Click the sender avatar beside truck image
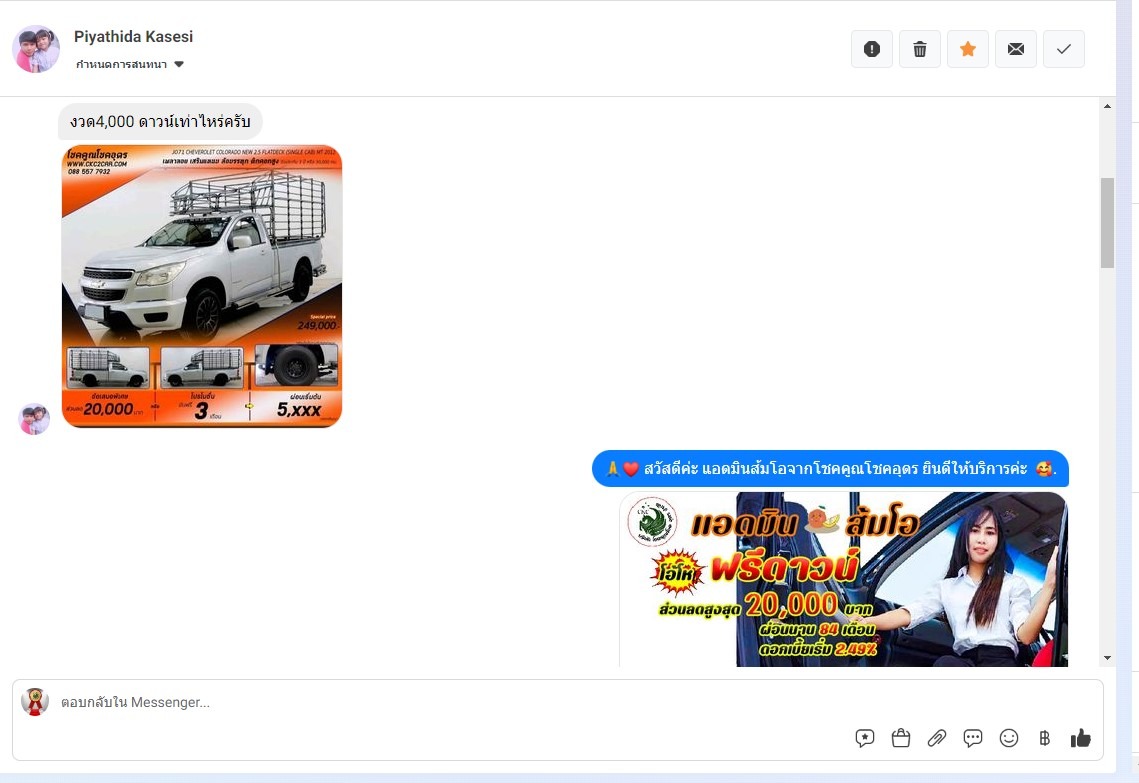This screenshot has height=783, width=1139. (33, 419)
